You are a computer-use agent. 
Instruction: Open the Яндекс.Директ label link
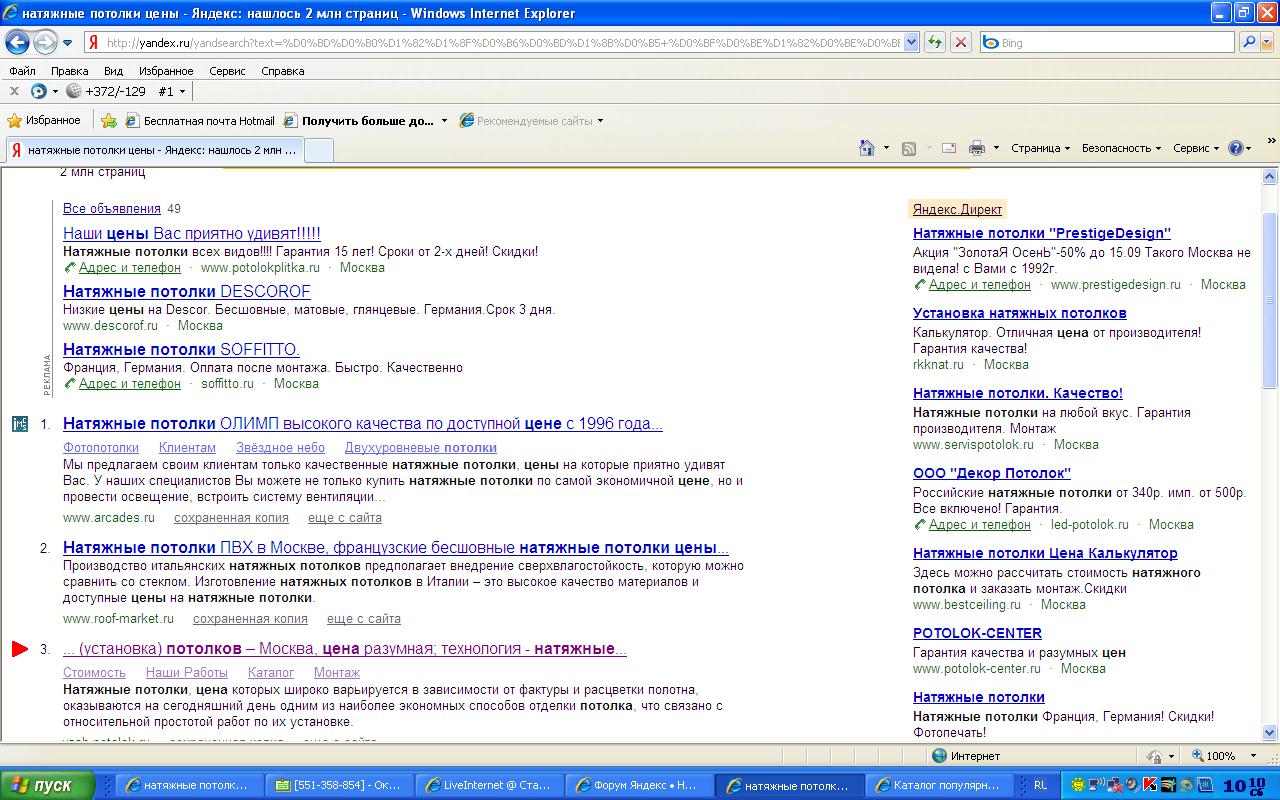point(957,210)
